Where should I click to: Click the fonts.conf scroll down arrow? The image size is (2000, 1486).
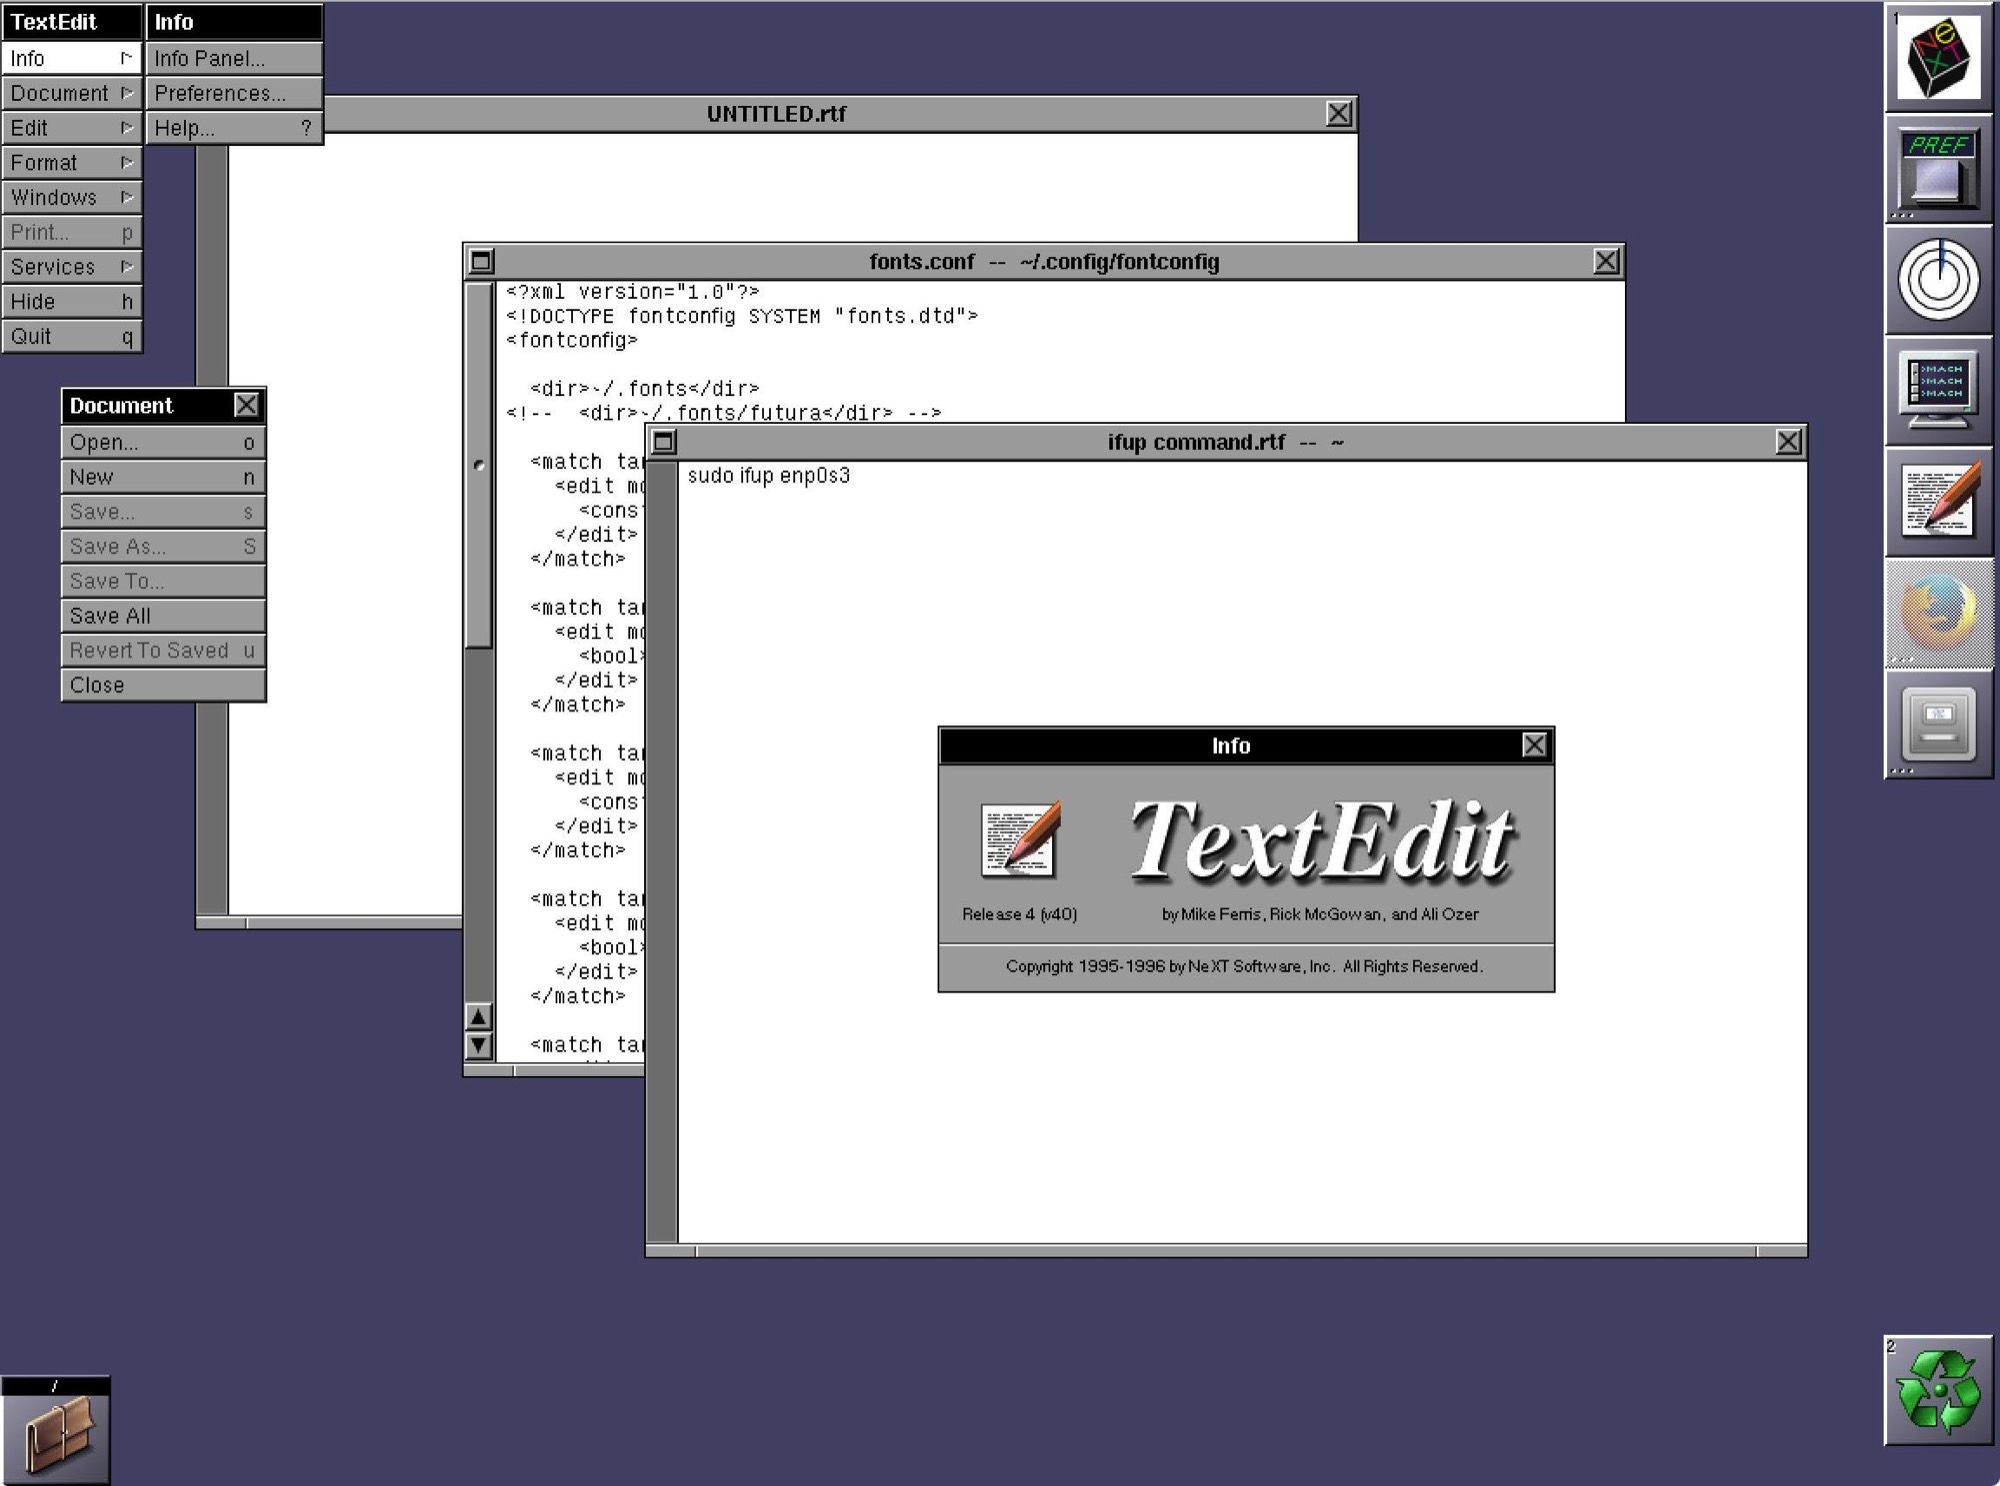point(479,1046)
